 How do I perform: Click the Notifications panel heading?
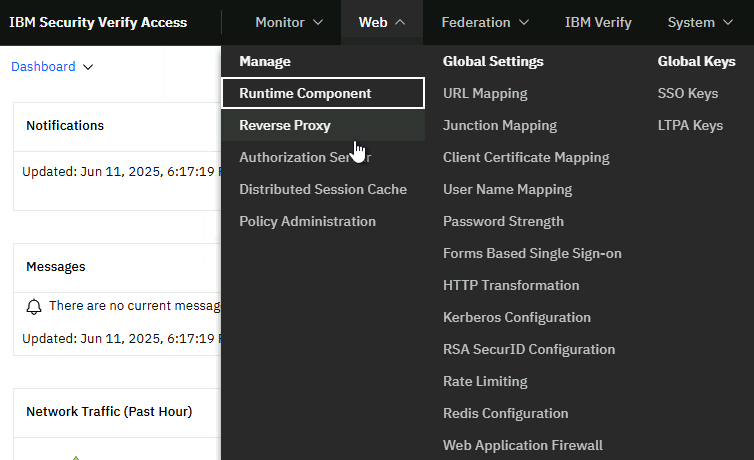pos(65,125)
